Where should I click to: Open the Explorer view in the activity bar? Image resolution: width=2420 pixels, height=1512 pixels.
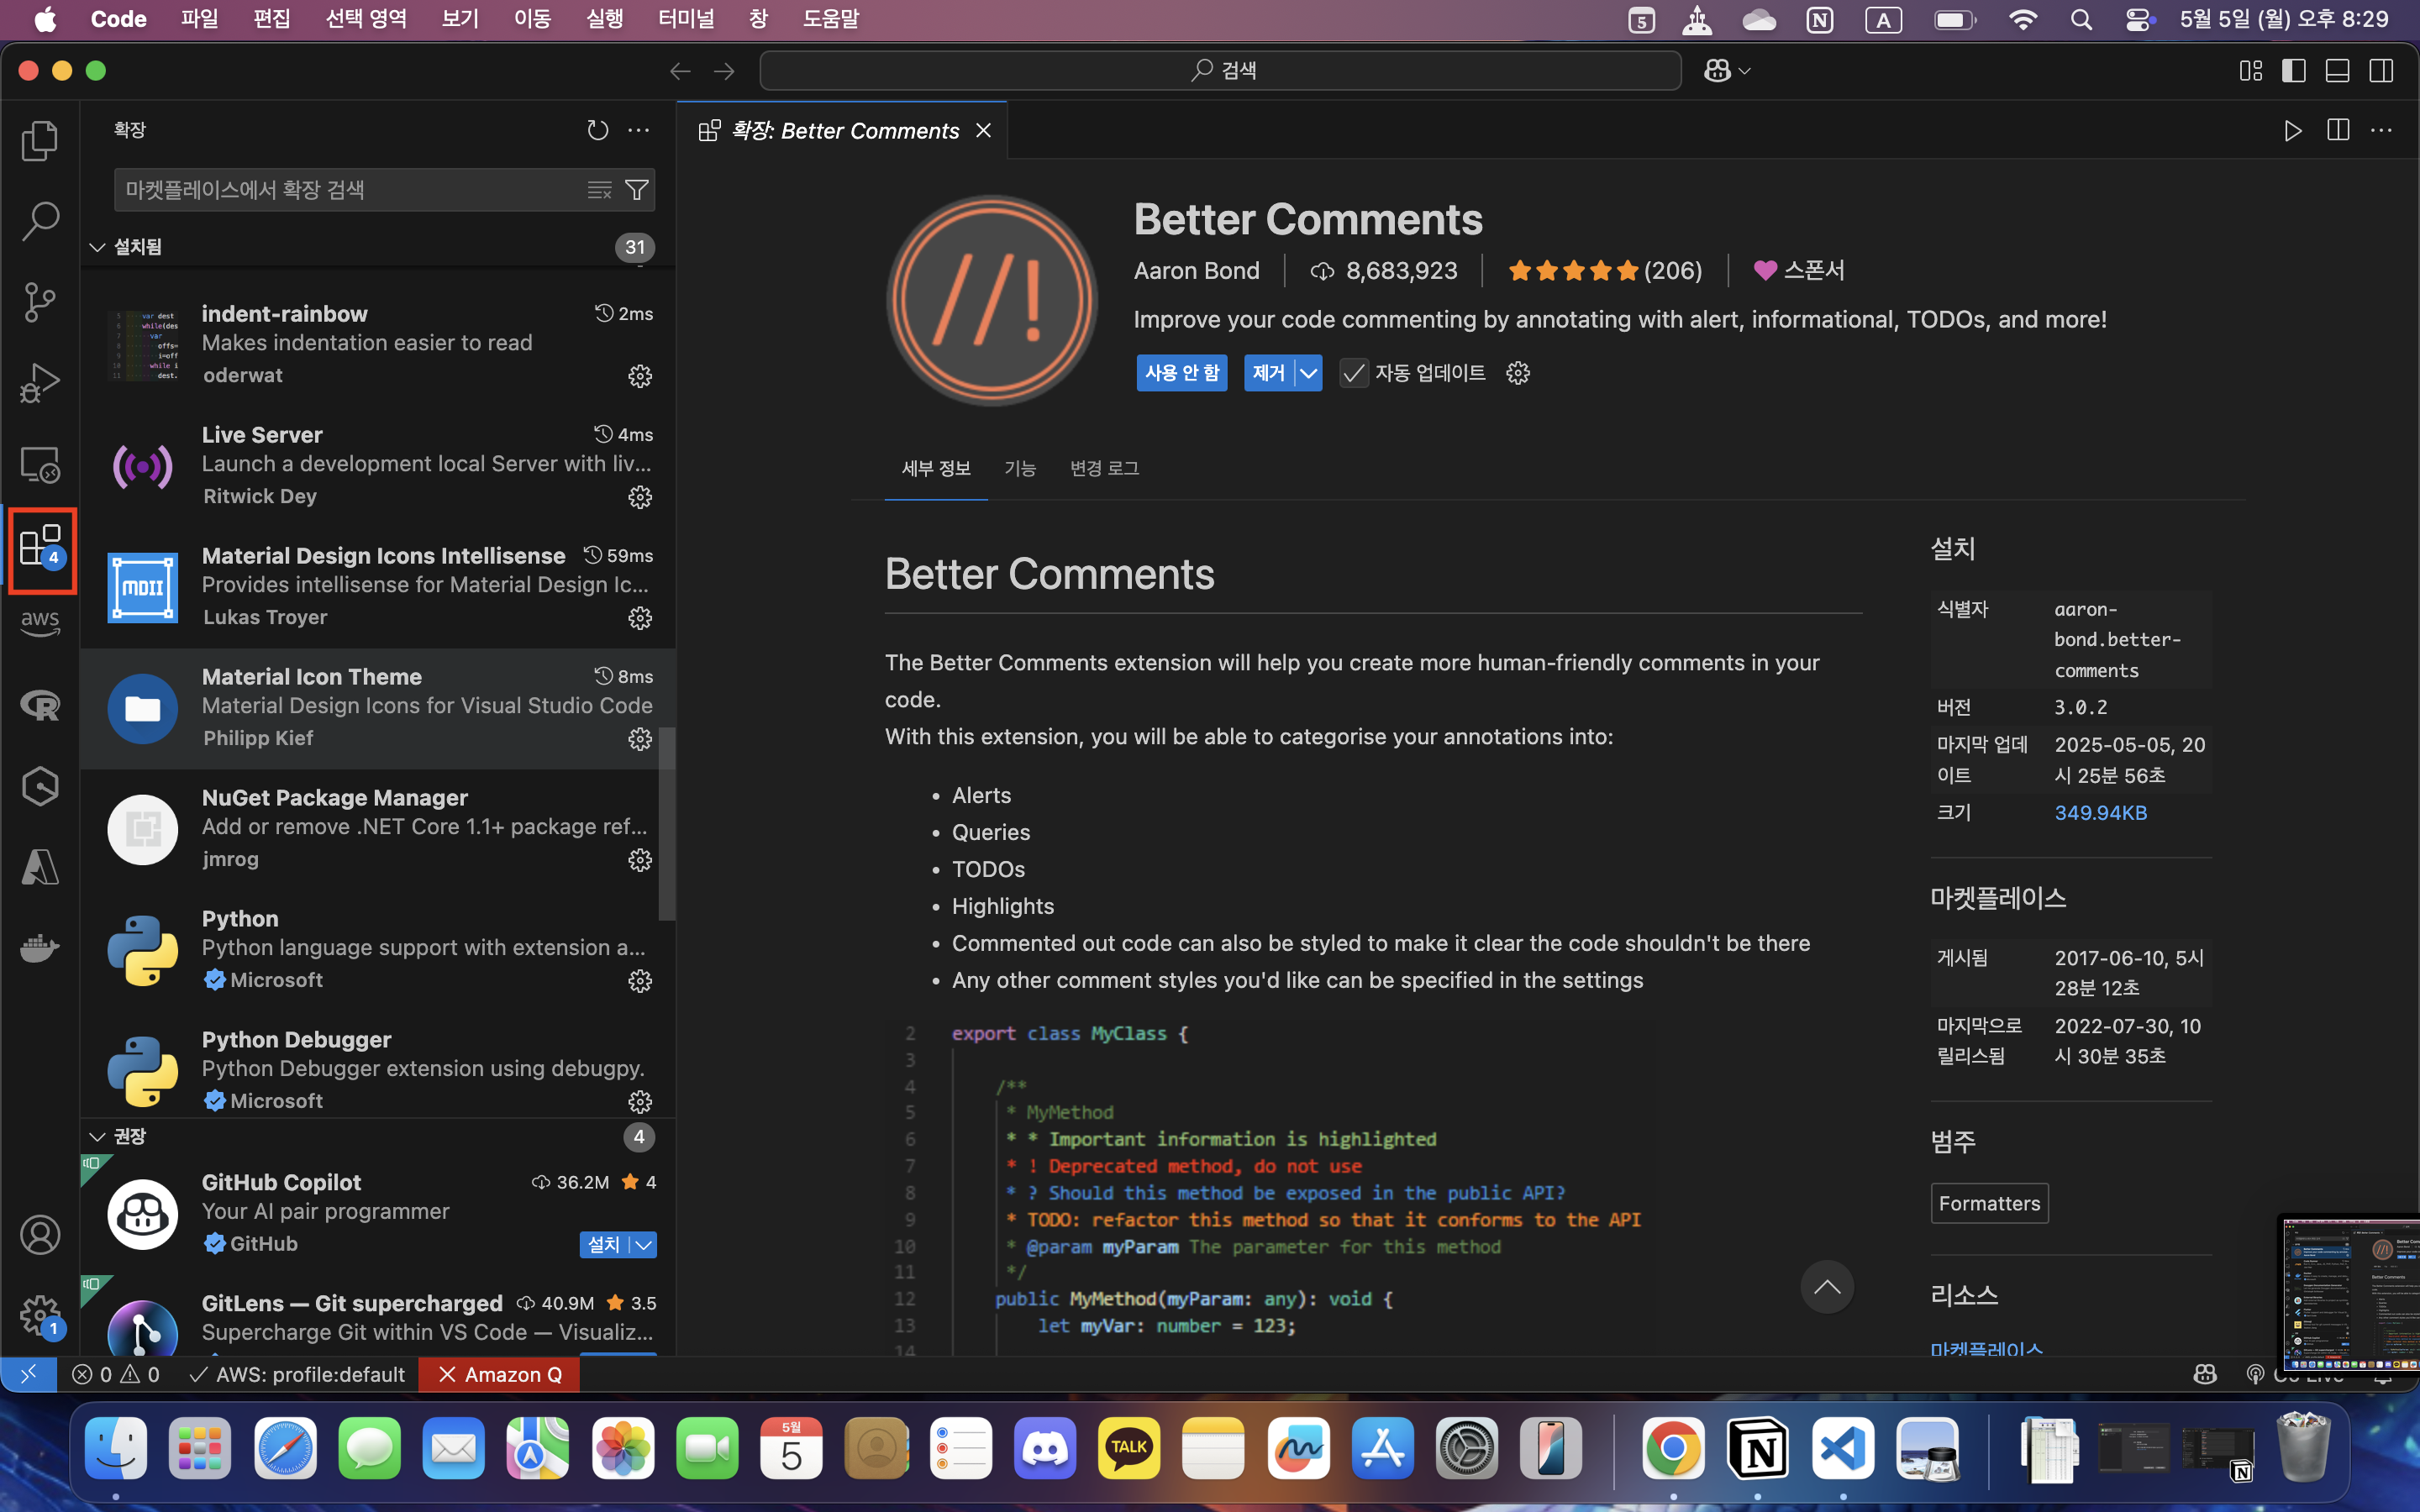40,141
